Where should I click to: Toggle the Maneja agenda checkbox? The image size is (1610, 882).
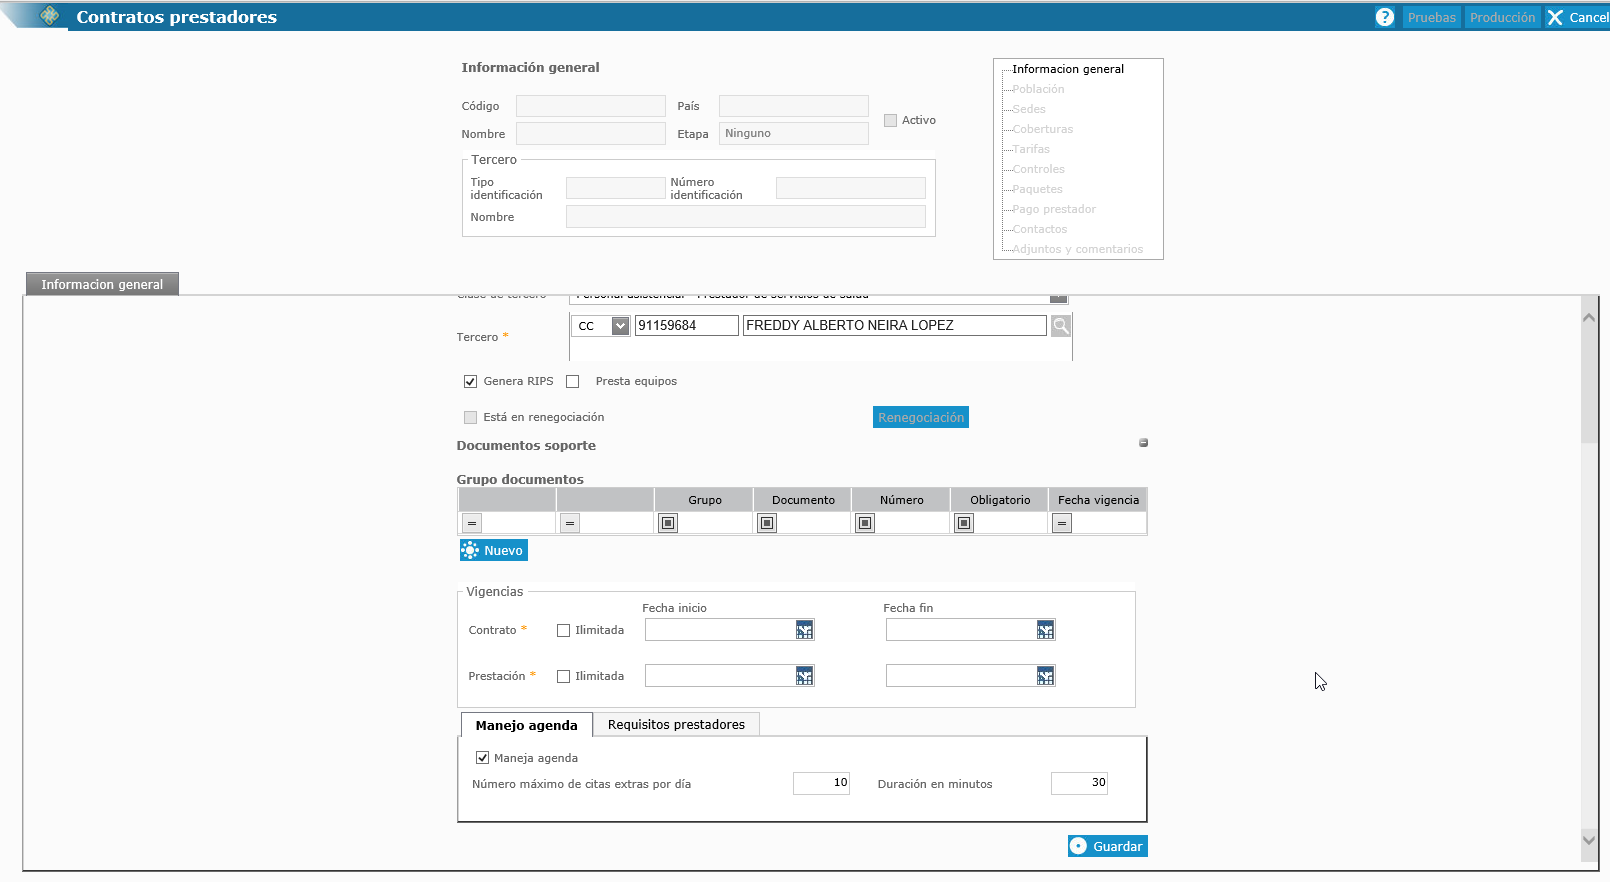483,758
